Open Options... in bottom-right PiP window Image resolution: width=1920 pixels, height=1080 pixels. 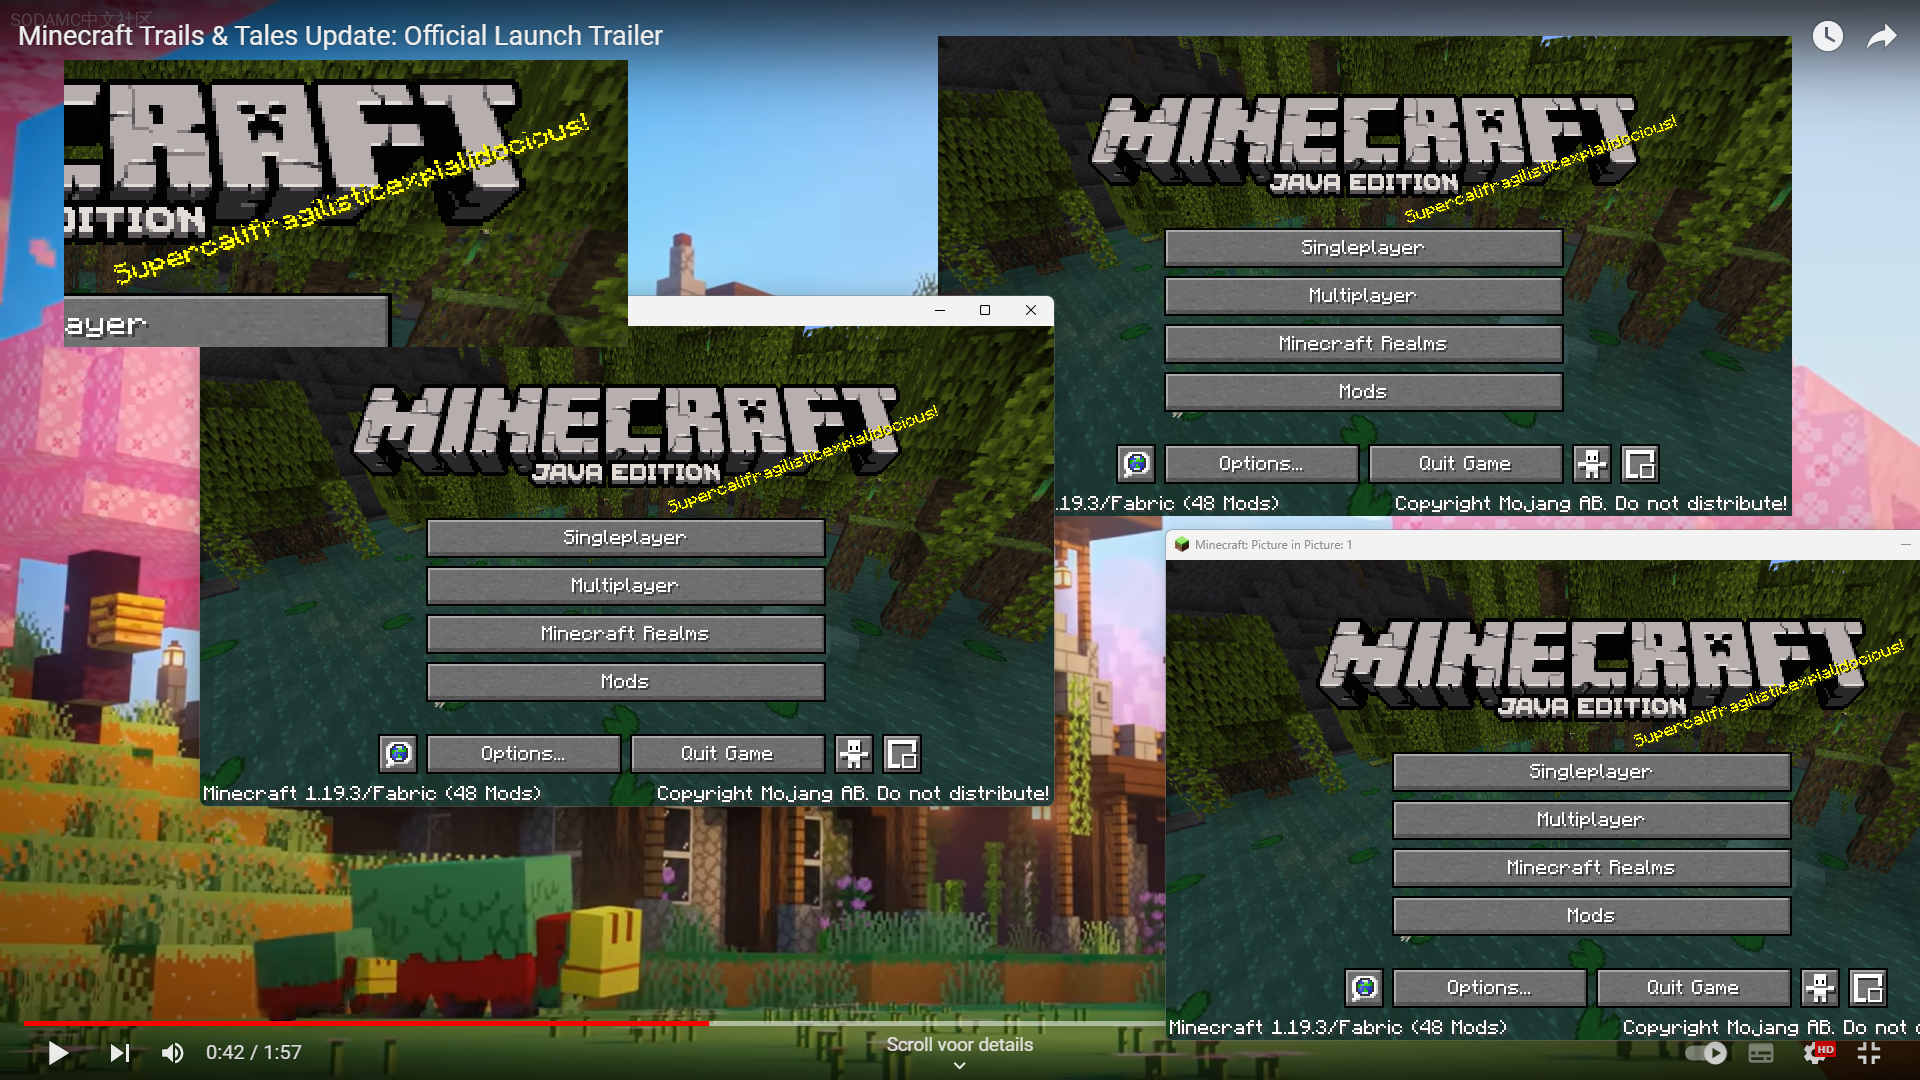[x=1489, y=988]
